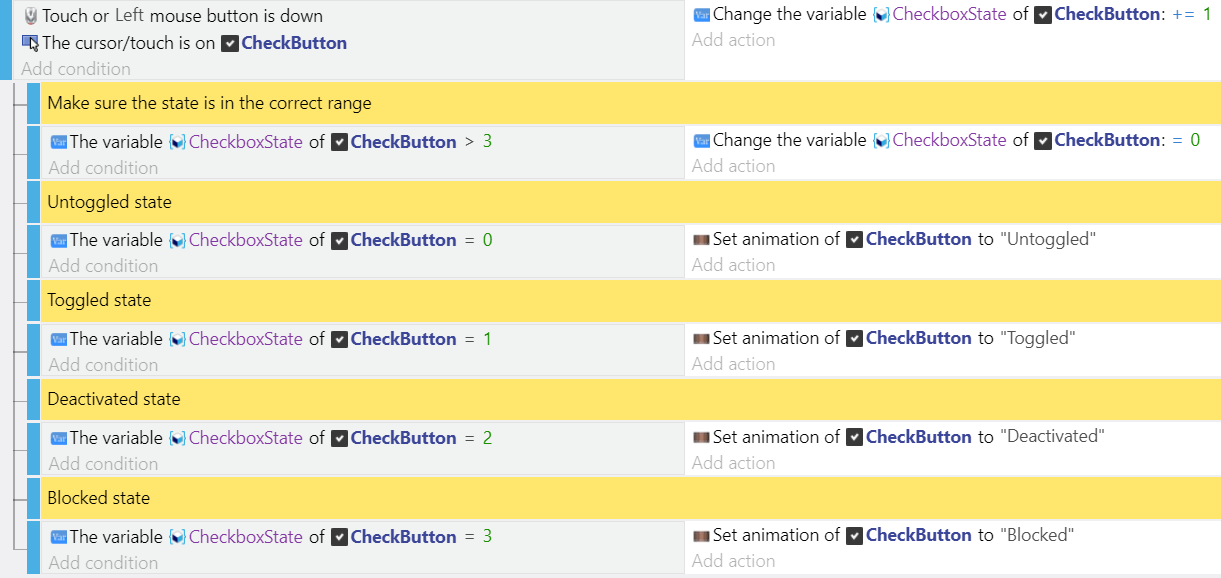Click the value 0 in the "= 0" reset action
The width and height of the screenshot is (1221, 578).
pyautogui.click(x=1194, y=141)
